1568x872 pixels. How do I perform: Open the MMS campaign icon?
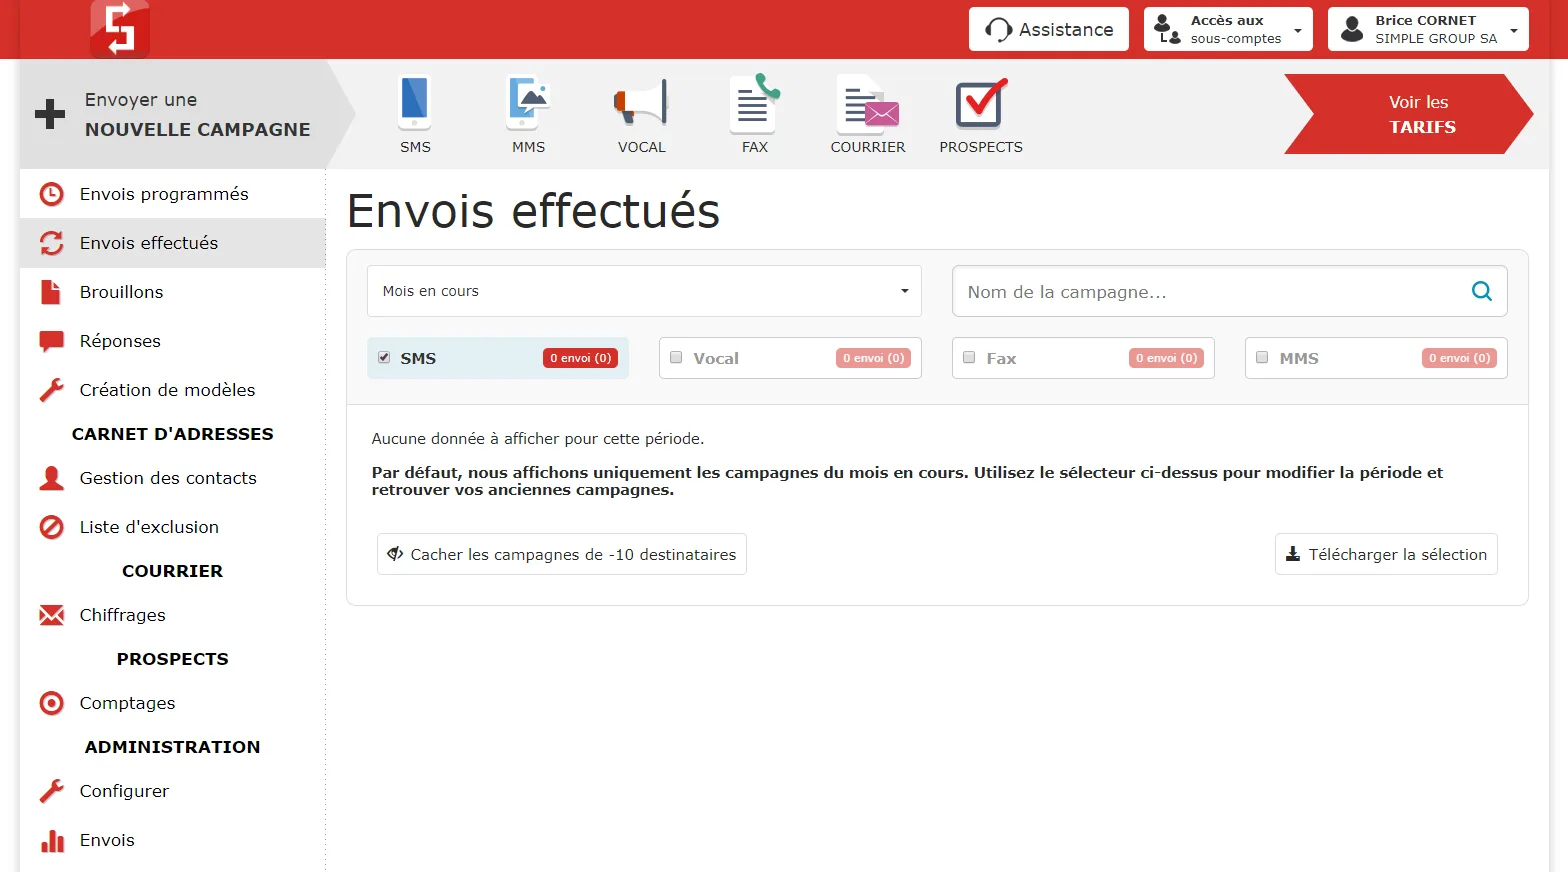[x=527, y=102]
